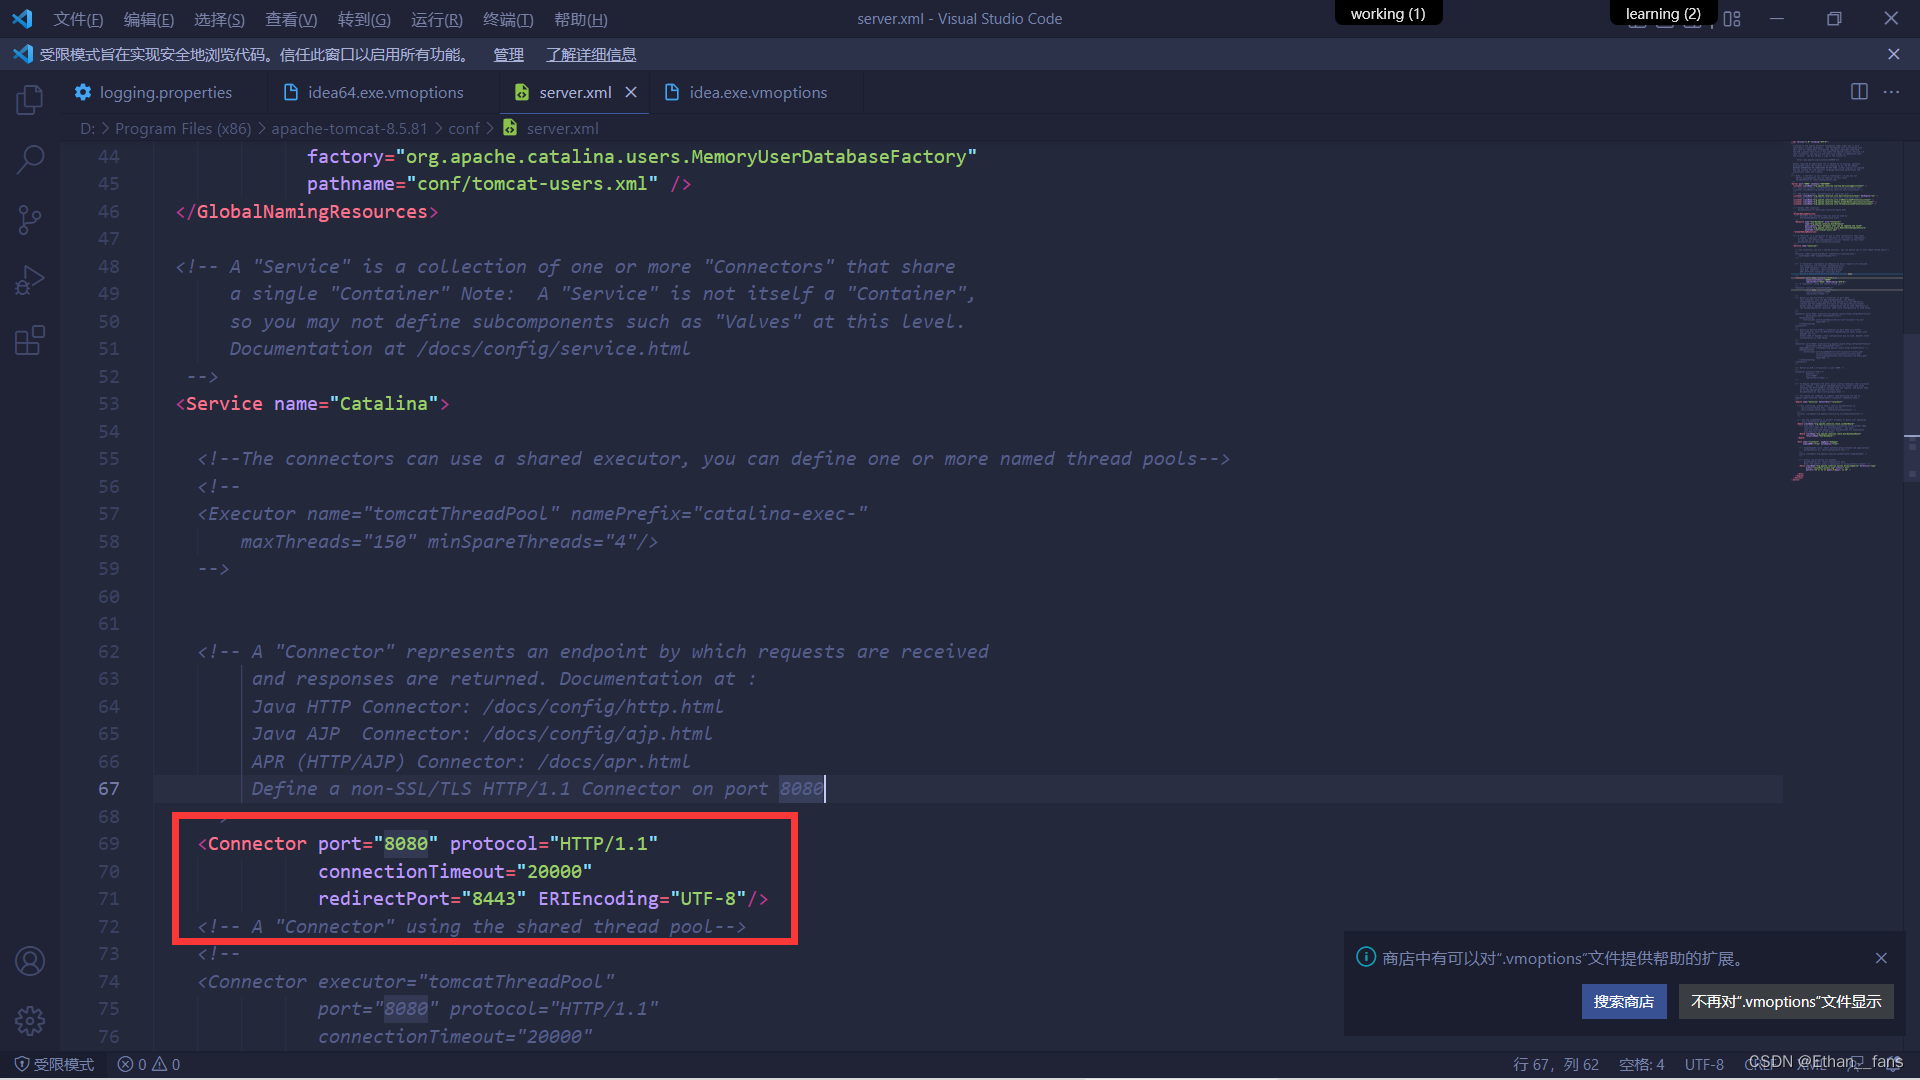Open the 编辑(E) menu
The width and height of the screenshot is (1920, 1080).
(148, 19)
